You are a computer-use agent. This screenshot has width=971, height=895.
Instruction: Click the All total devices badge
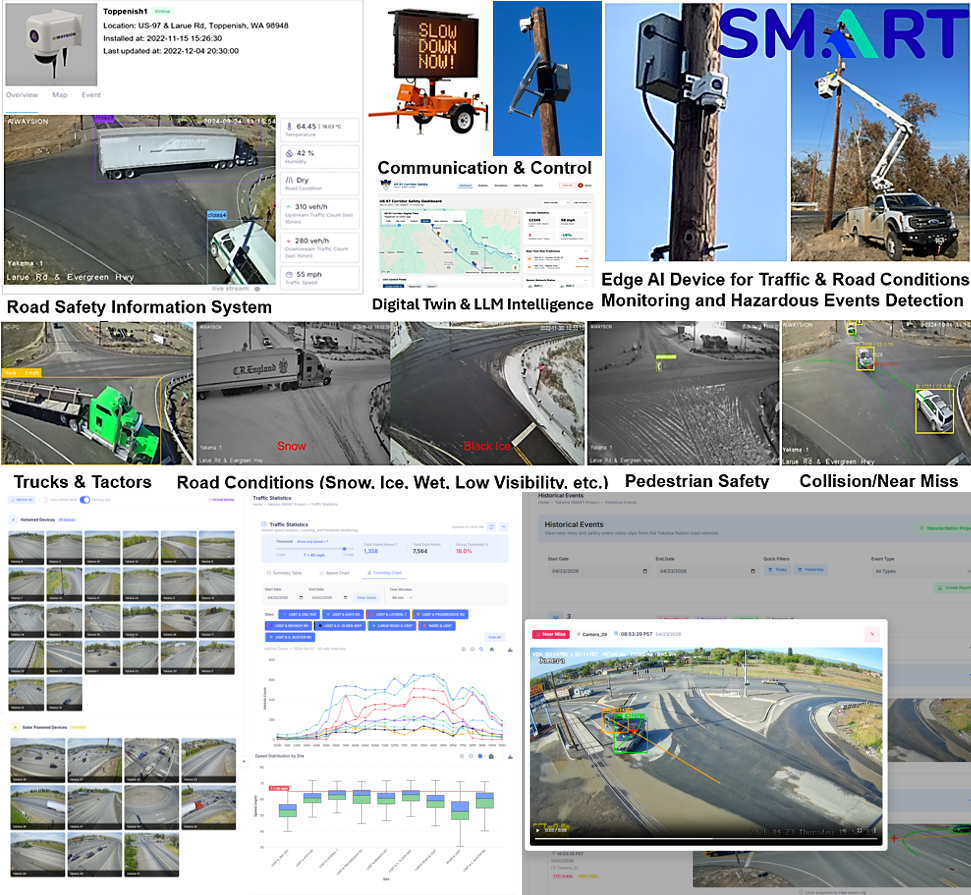(222, 500)
